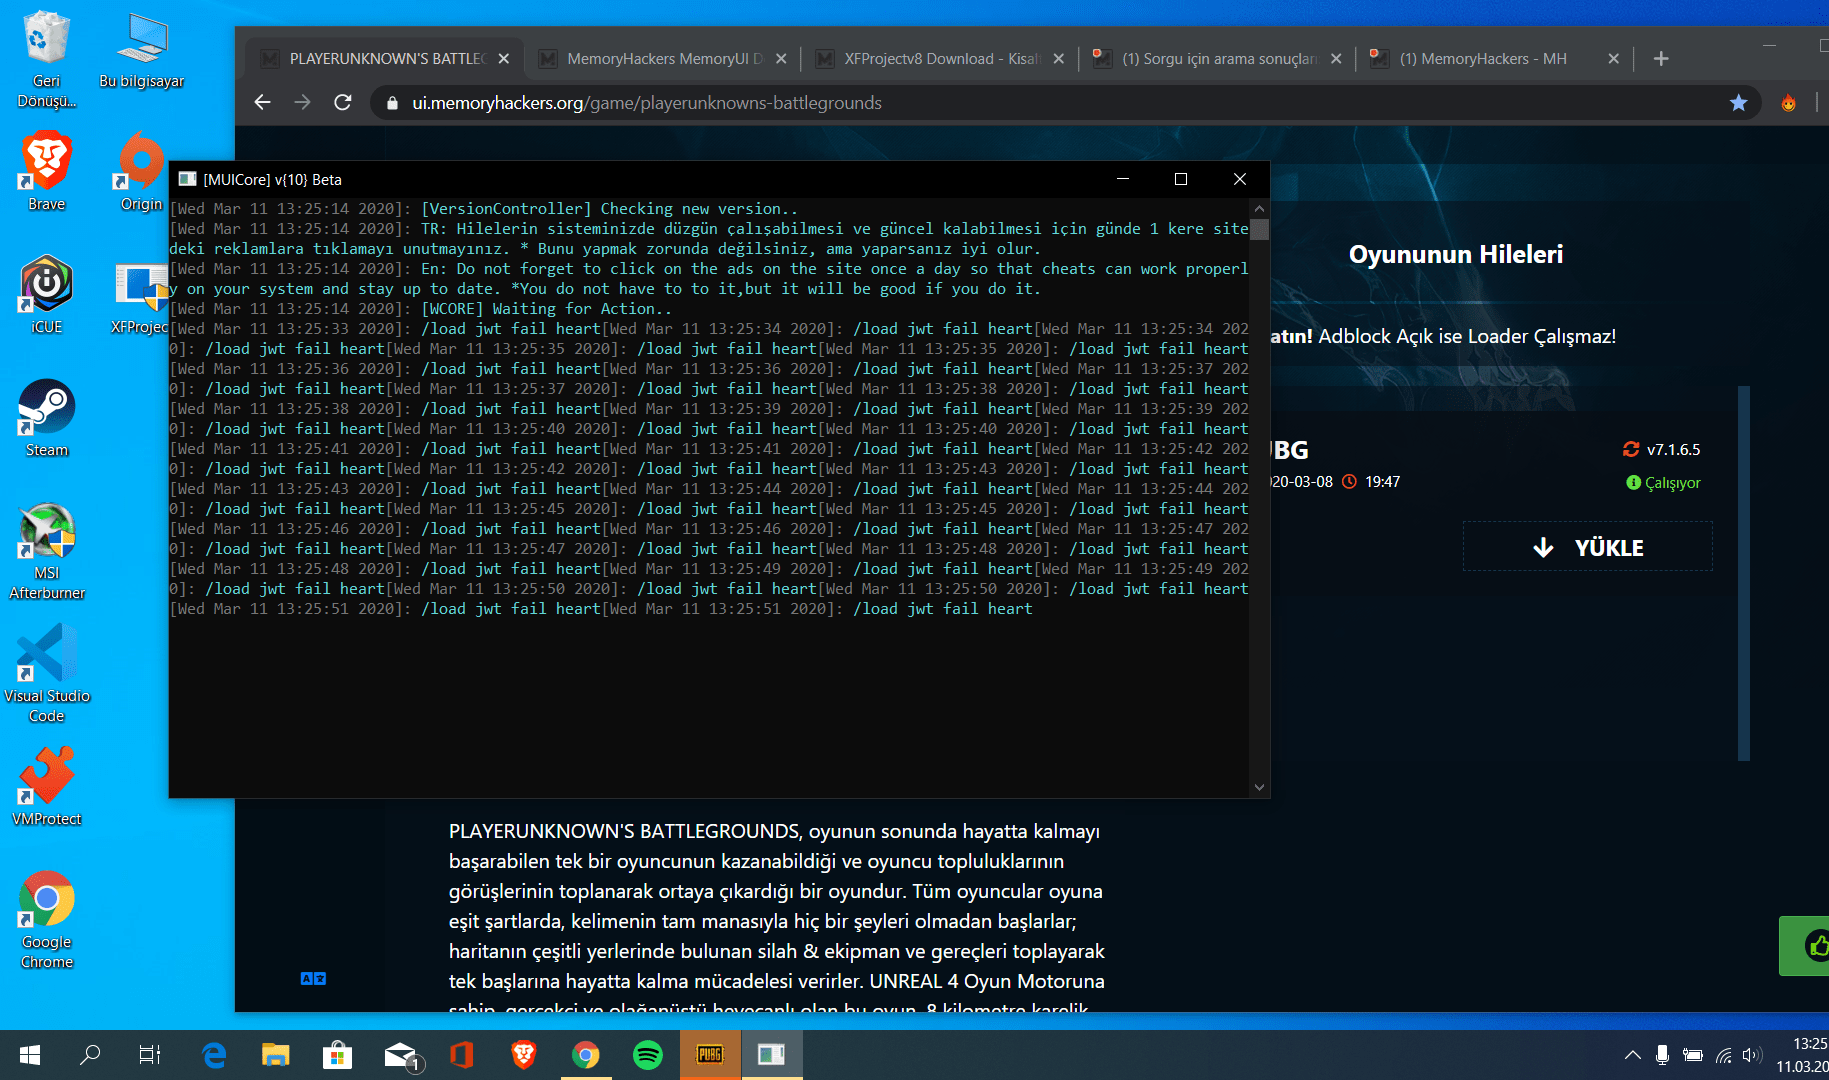The image size is (1829, 1080).
Task: Close the XFProjectv8 Download tab
Action: (x=1059, y=59)
